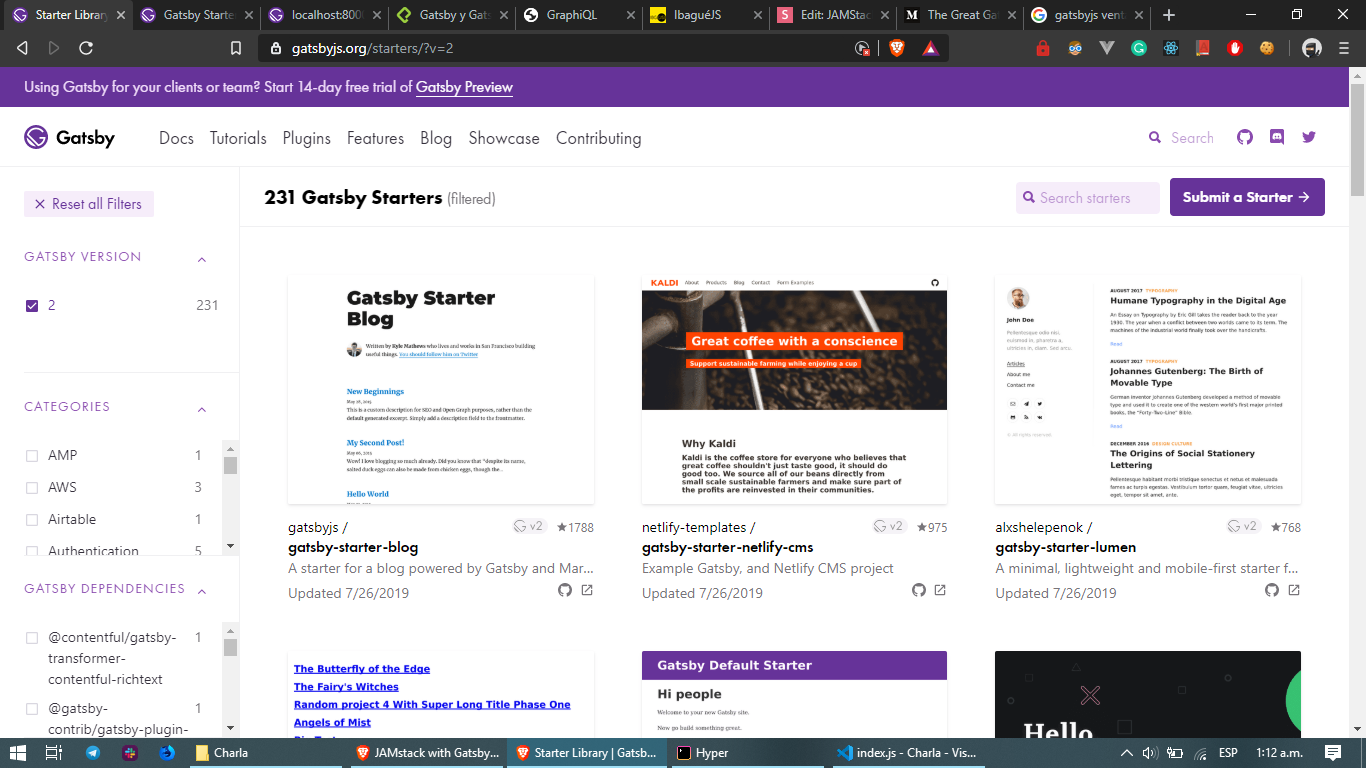Click Submit a Starter button
The width and height of the screenshot is (1366, 768).
pyautogui.click(x=1247, y=197)
